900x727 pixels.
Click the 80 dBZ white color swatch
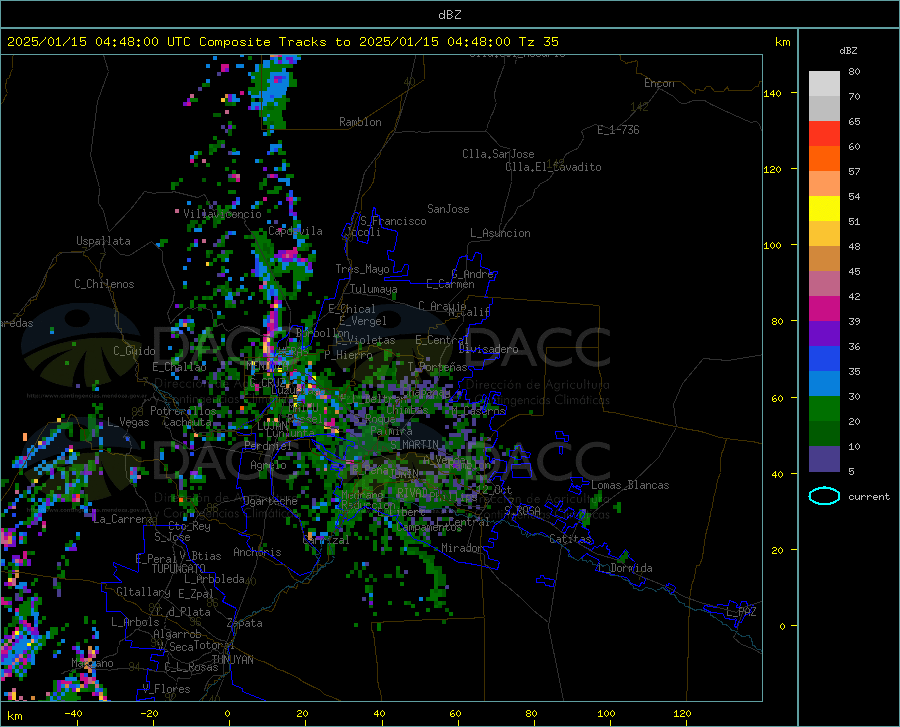pyautogui.click(x=824, y=83)
